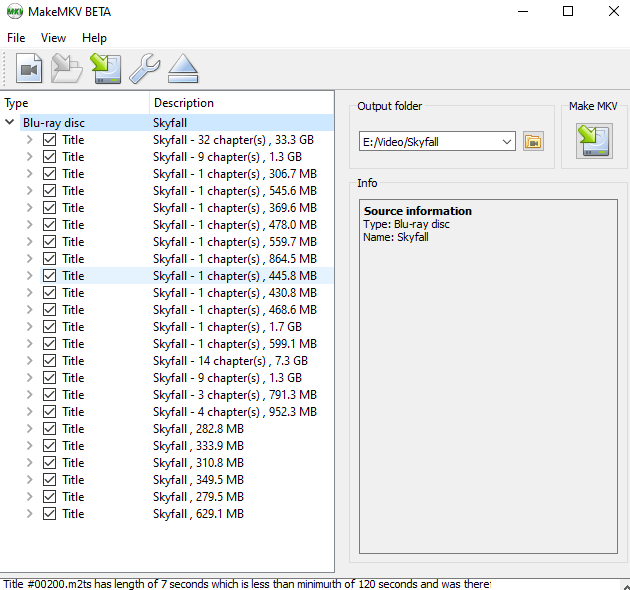Uncheck the 306.7 MB title checkbox
Screen dimensions: 630x590
49,174
